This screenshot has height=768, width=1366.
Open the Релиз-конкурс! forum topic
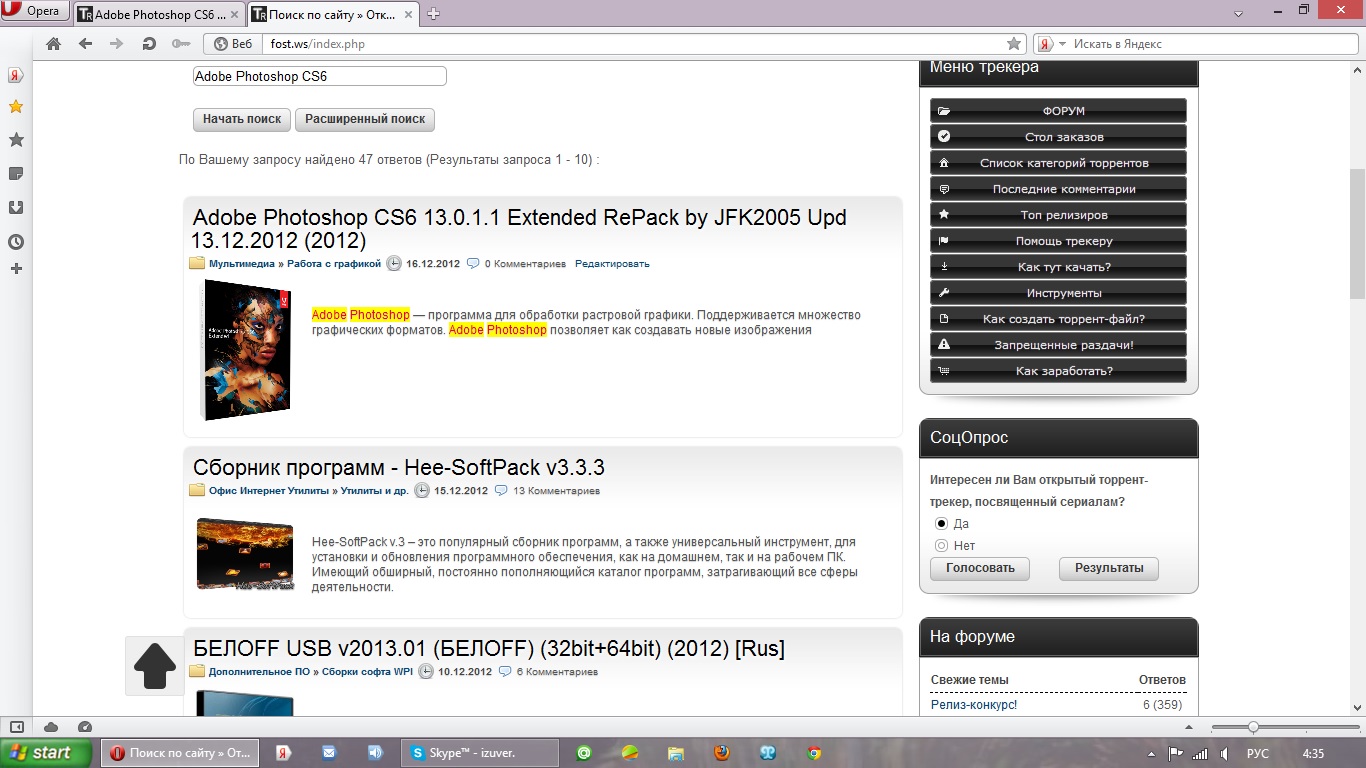(x=974, y=705)
